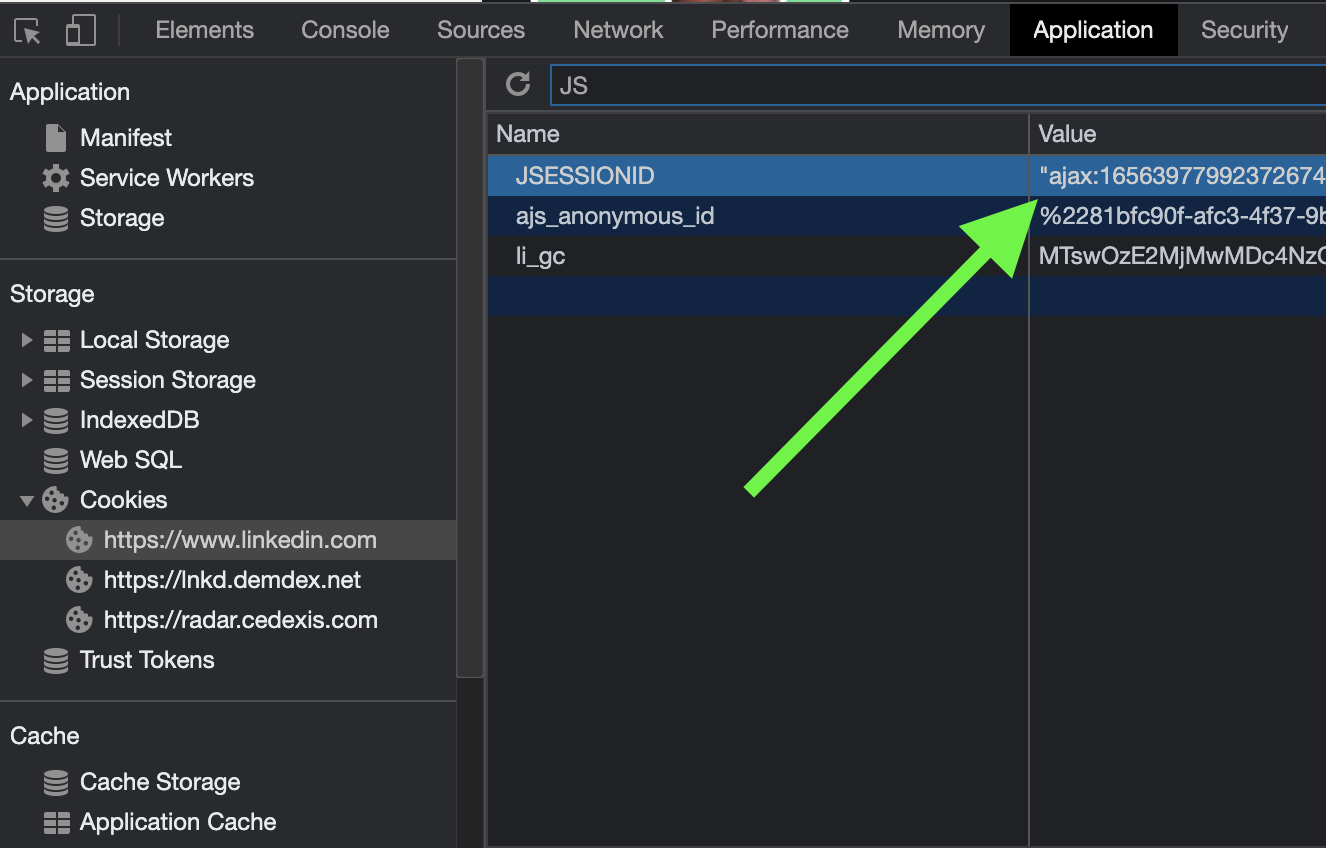Click cookie icon beside lnkd.demdex.net
This screenshot has width=1326, height=848.
(x=79, y=580)
